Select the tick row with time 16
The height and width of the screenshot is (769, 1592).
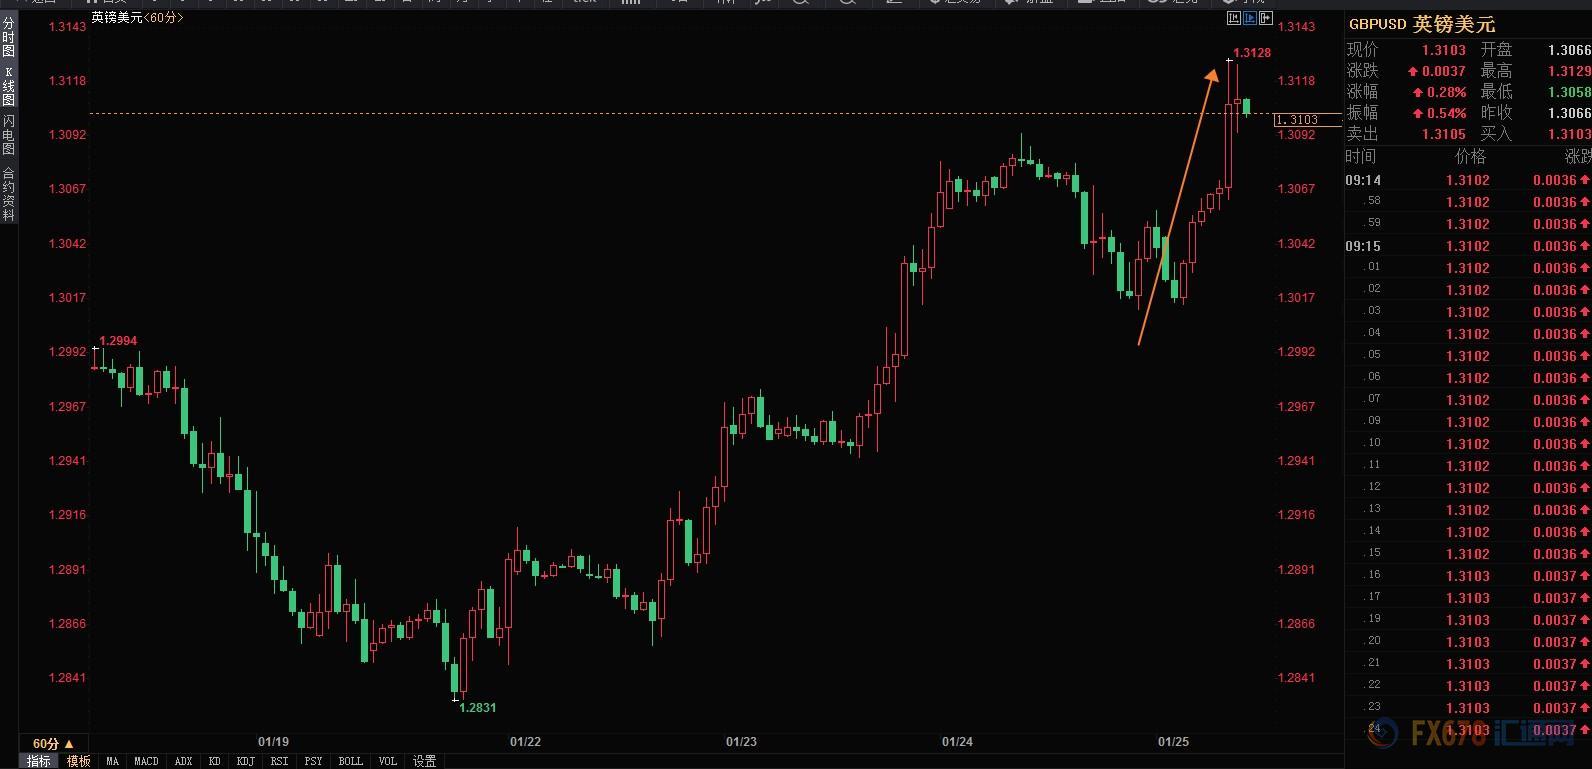pyautogui.click(x=1374, y=576)
